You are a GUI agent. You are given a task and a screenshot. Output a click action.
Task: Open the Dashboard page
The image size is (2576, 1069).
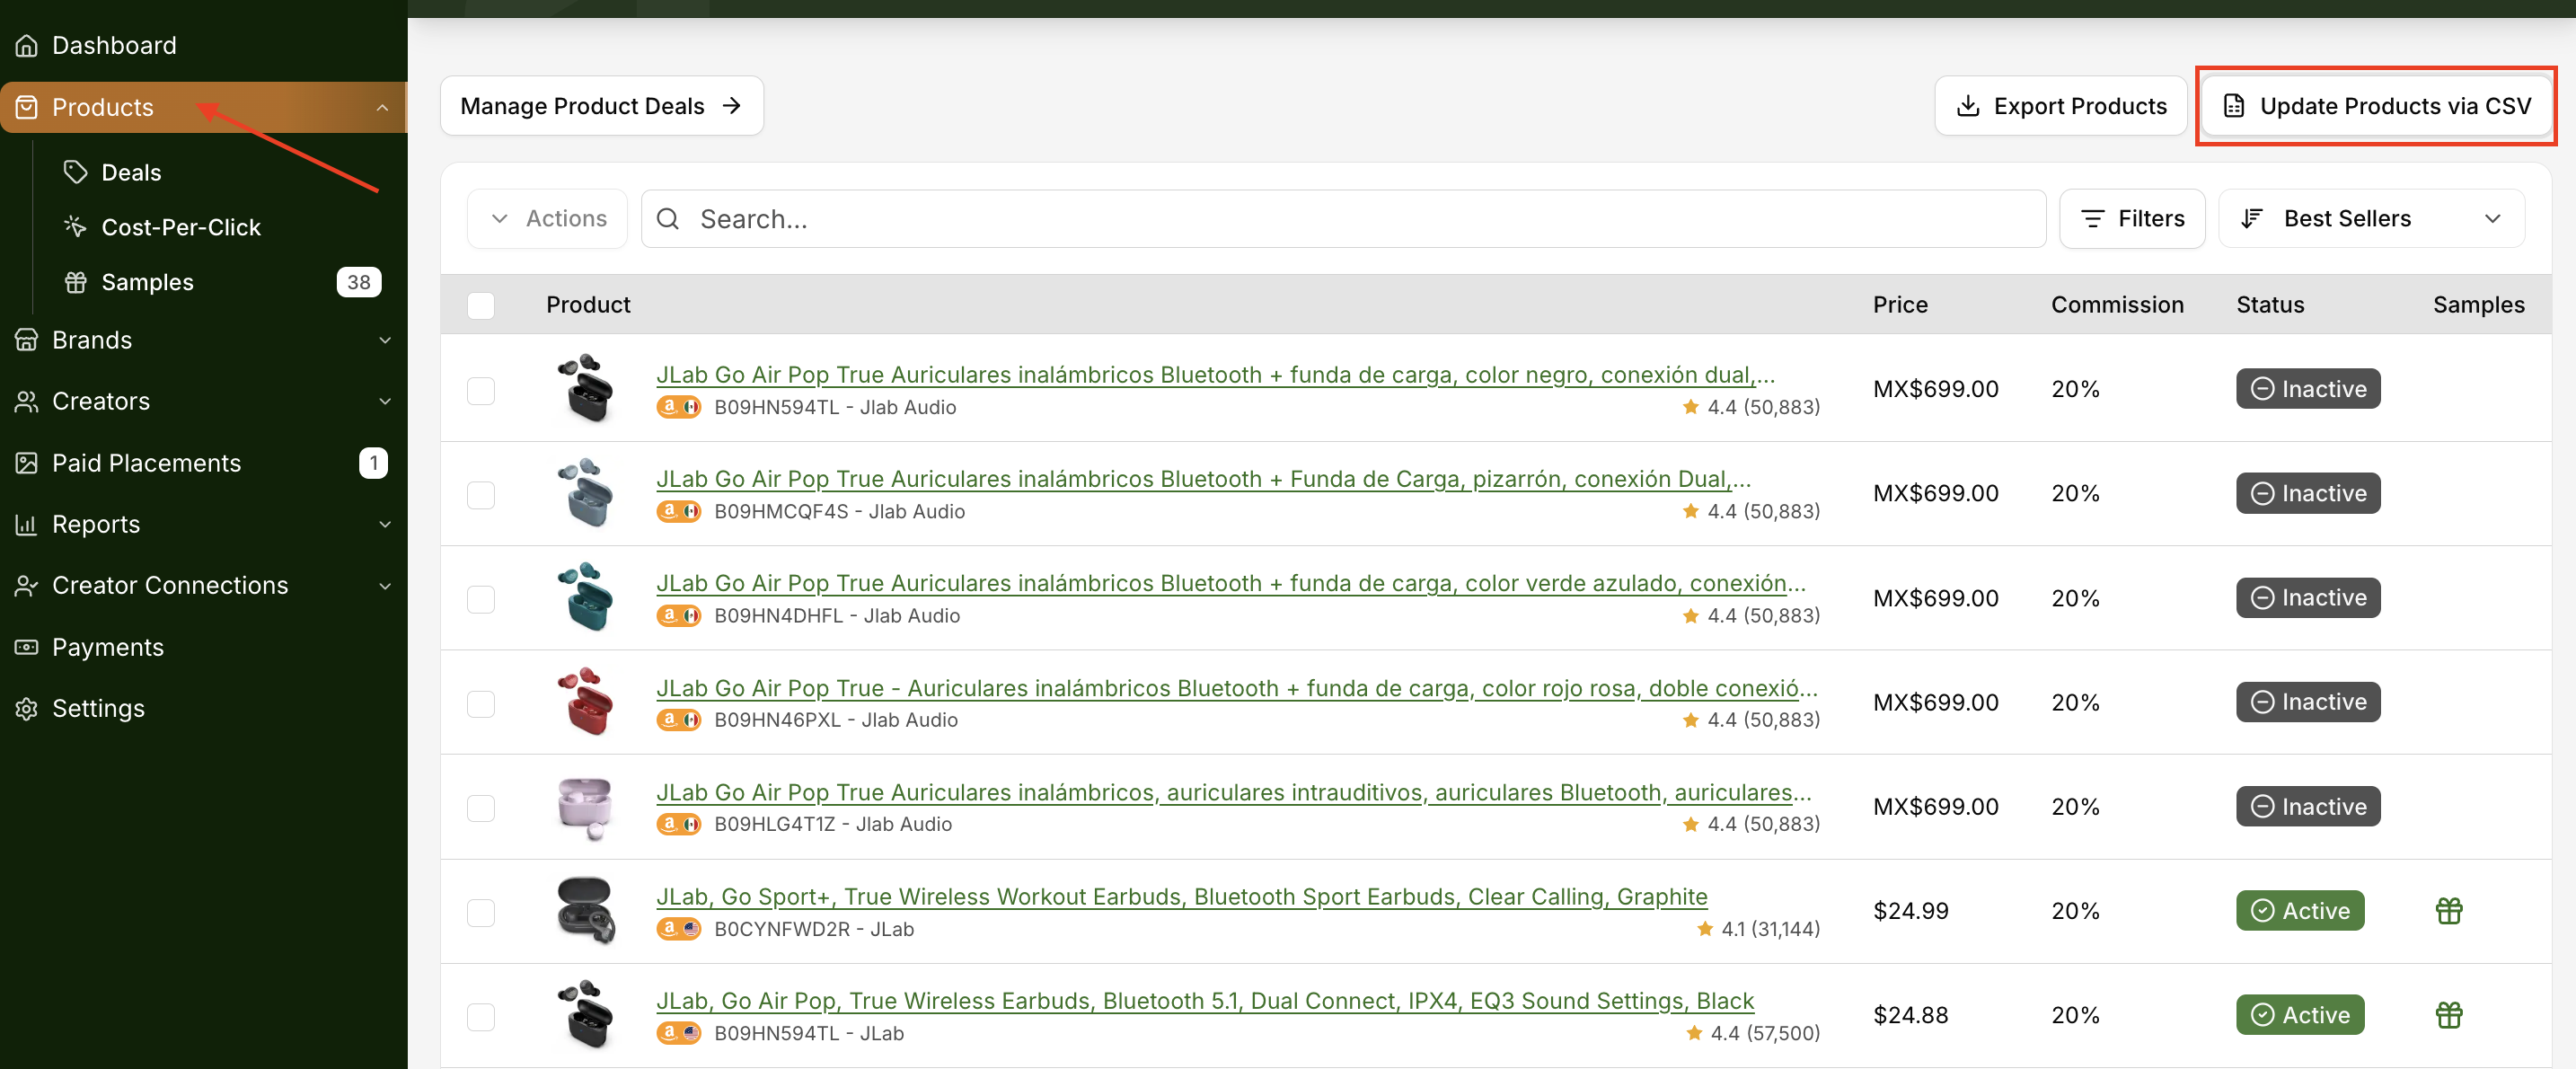(x=114, y=46)
